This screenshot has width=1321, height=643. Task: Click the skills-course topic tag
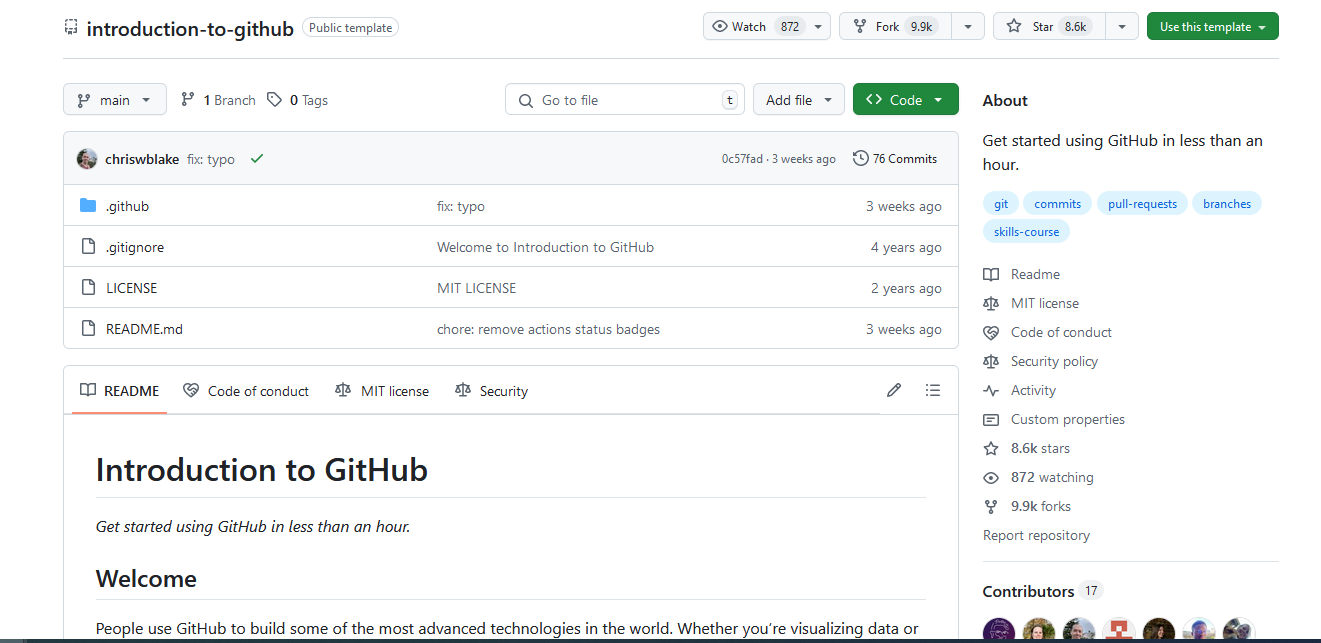(x=1026, y=231)
